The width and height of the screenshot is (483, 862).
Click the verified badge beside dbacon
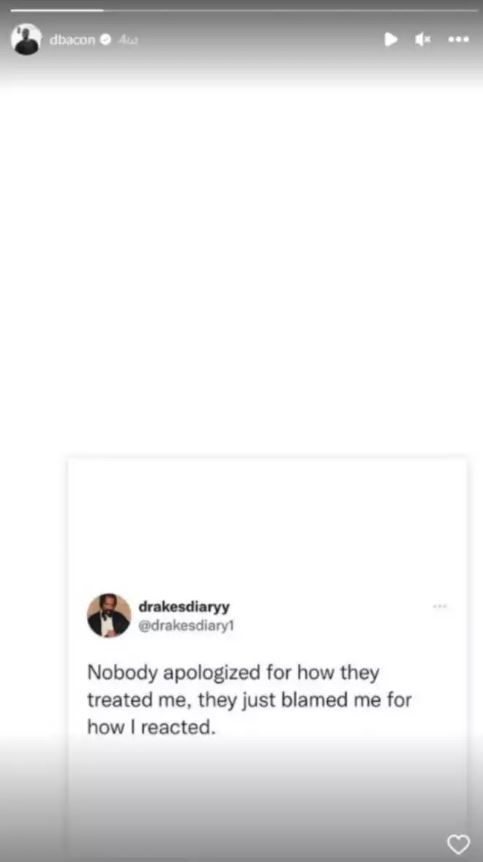(106, 40)
